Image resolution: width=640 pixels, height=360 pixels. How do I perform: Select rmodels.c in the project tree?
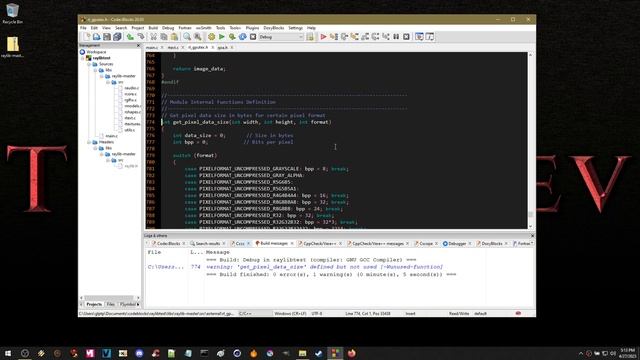coord(132,106)
